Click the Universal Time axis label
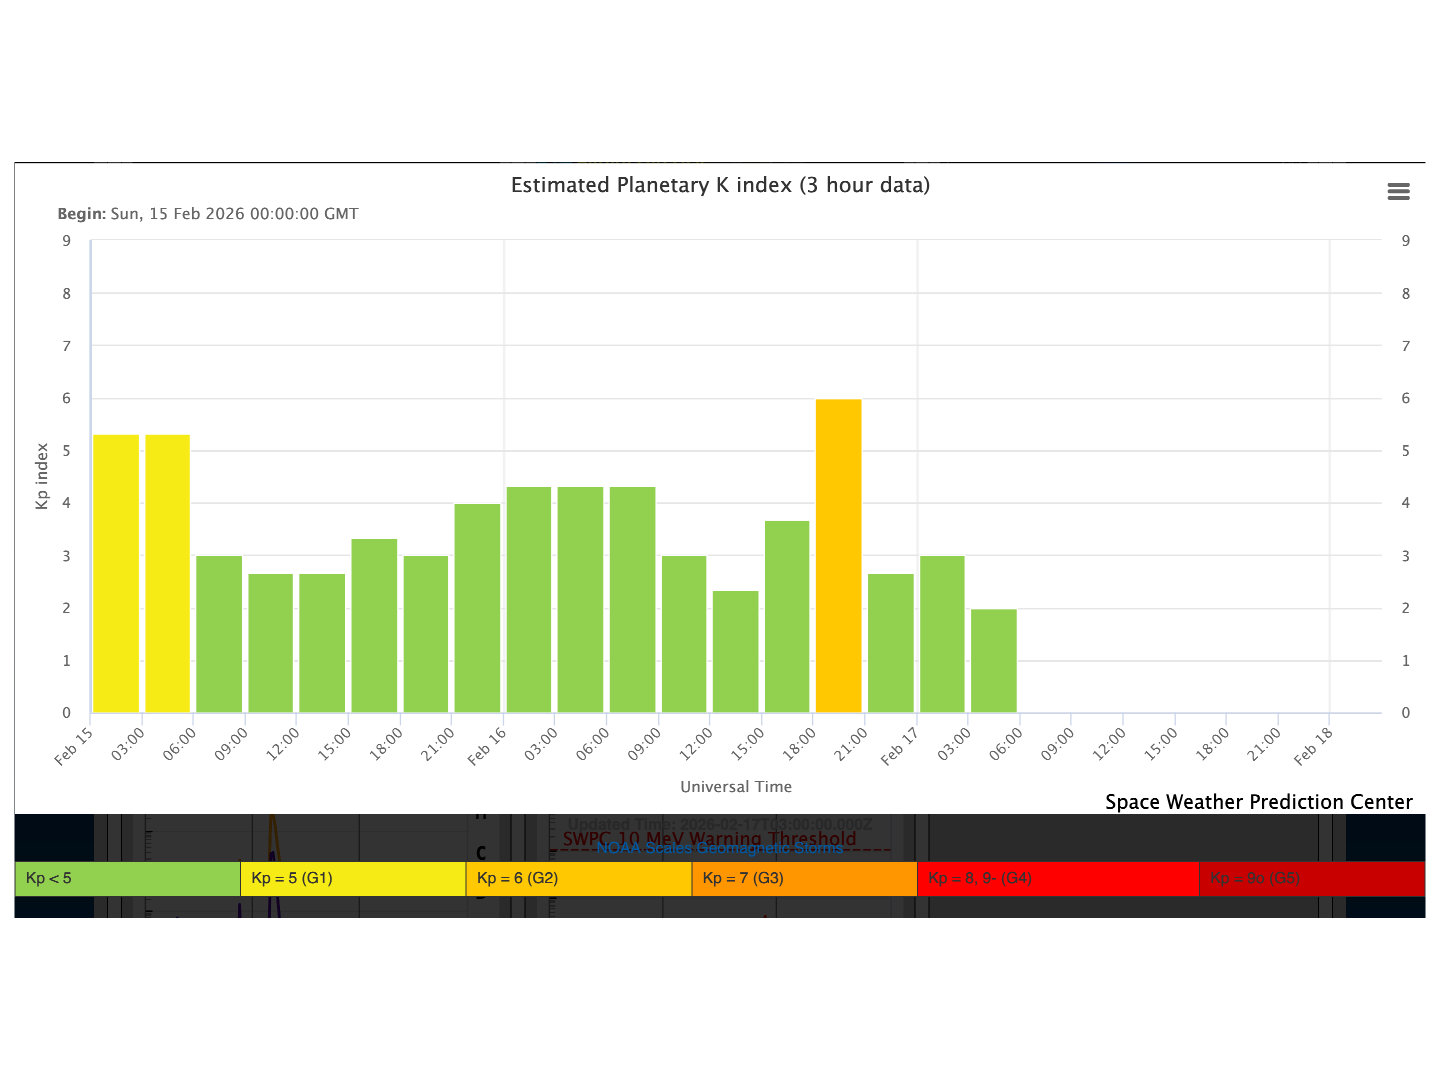1440x1080 pixels. 736,787
